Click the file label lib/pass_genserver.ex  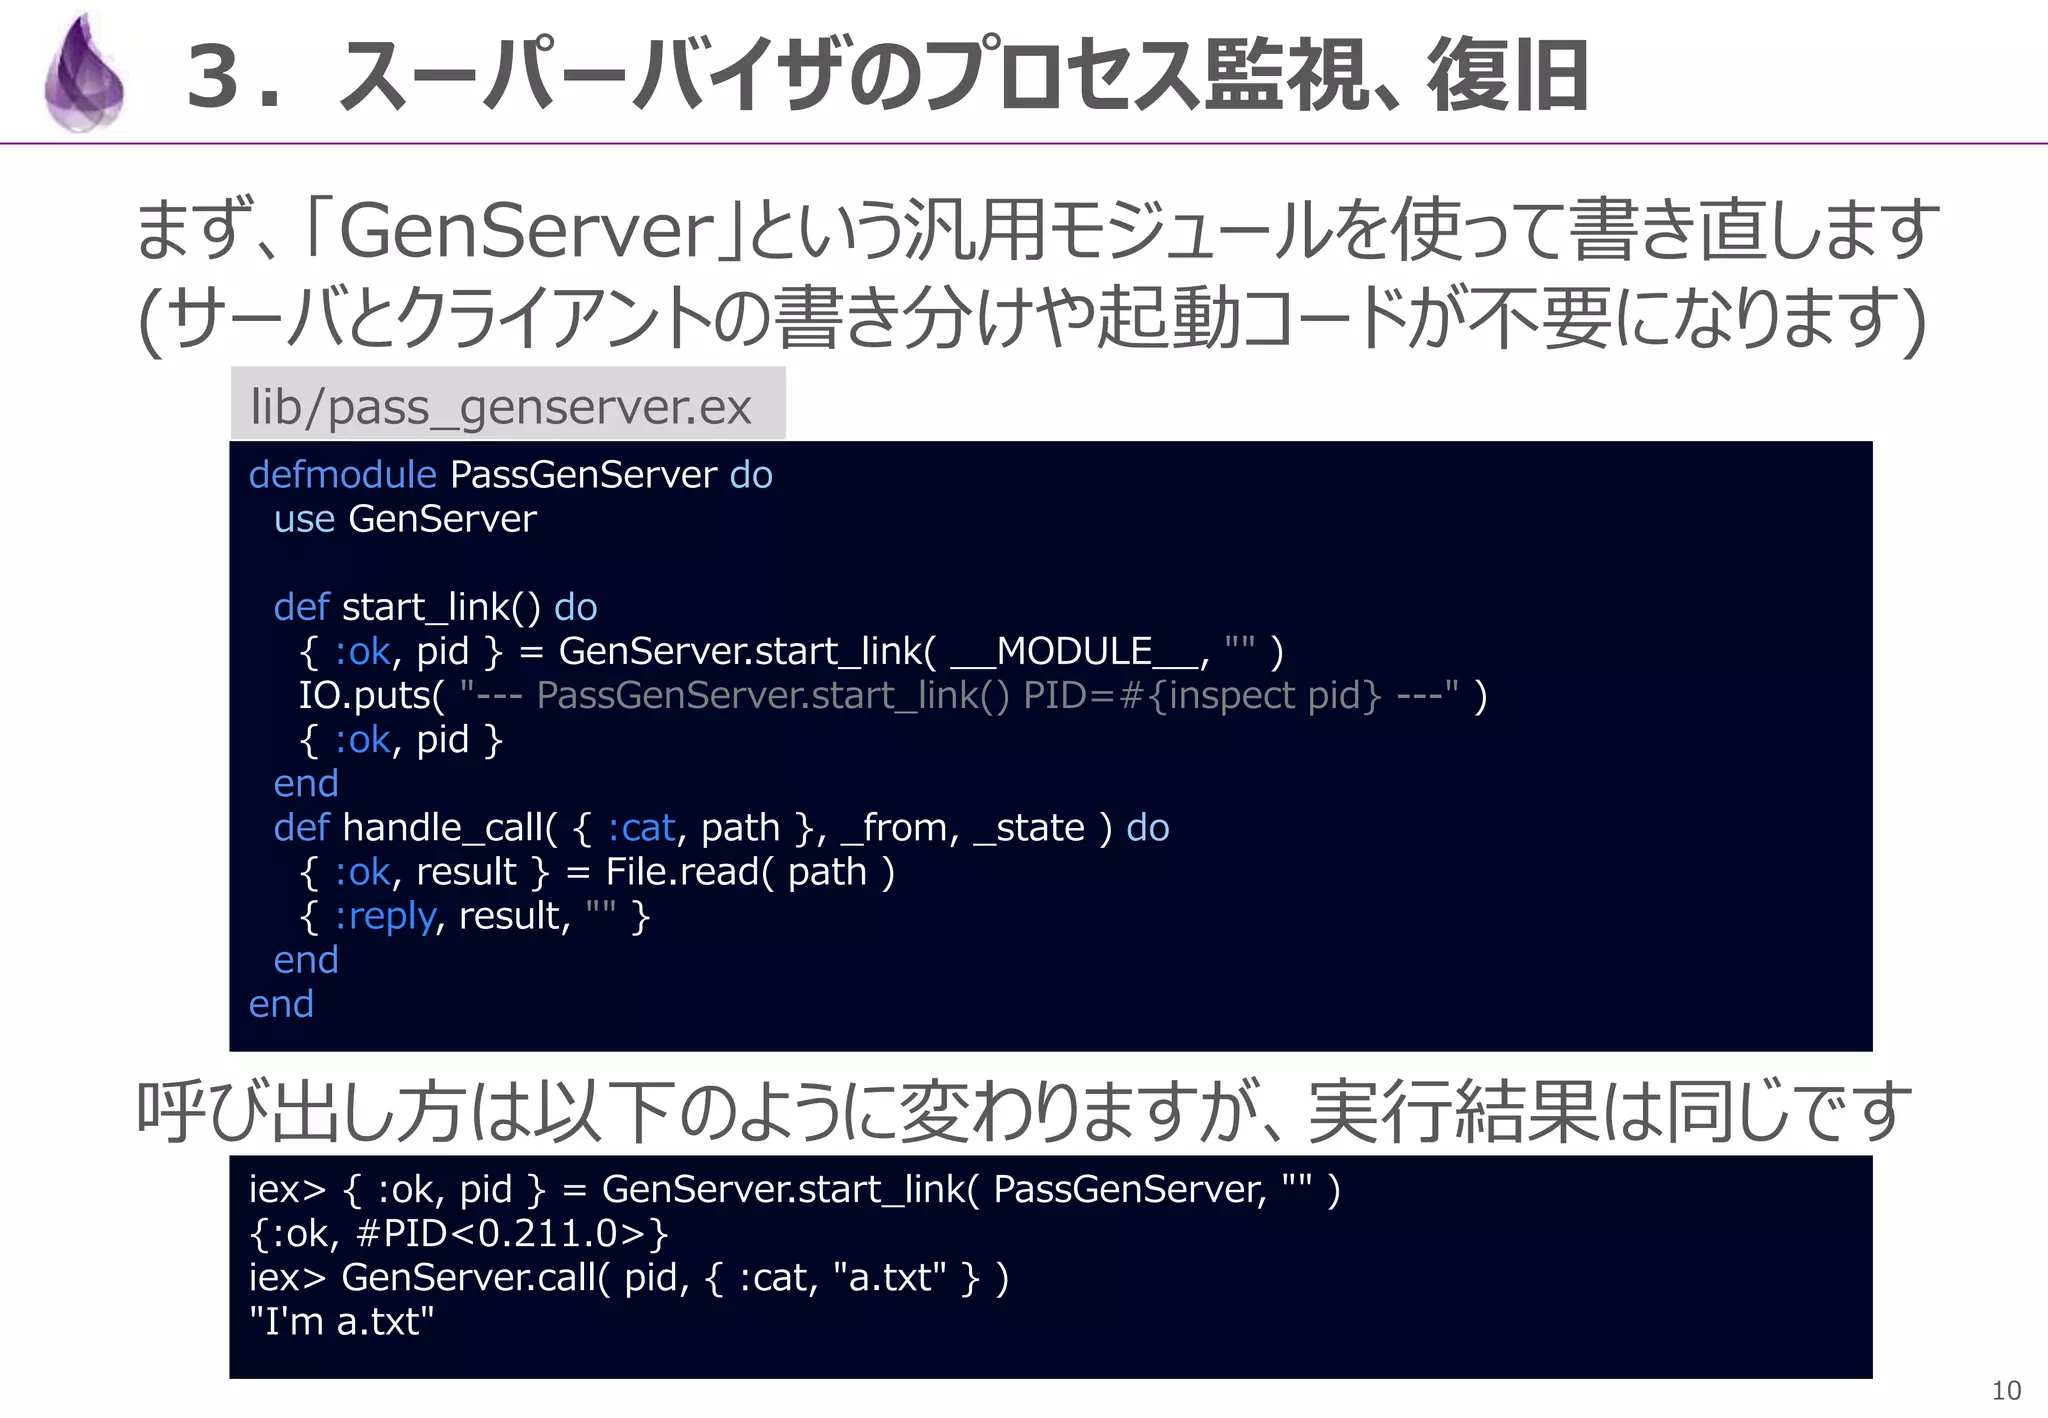click(501, 407)
